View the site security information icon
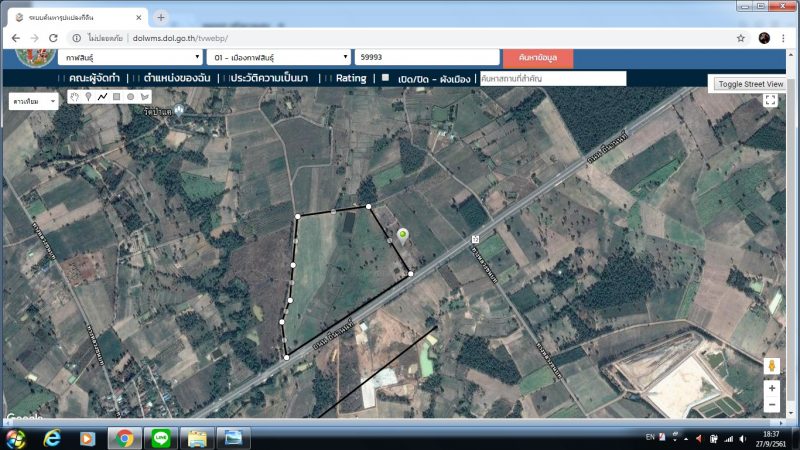Viewport: 800px width, 450px height. 77,38
